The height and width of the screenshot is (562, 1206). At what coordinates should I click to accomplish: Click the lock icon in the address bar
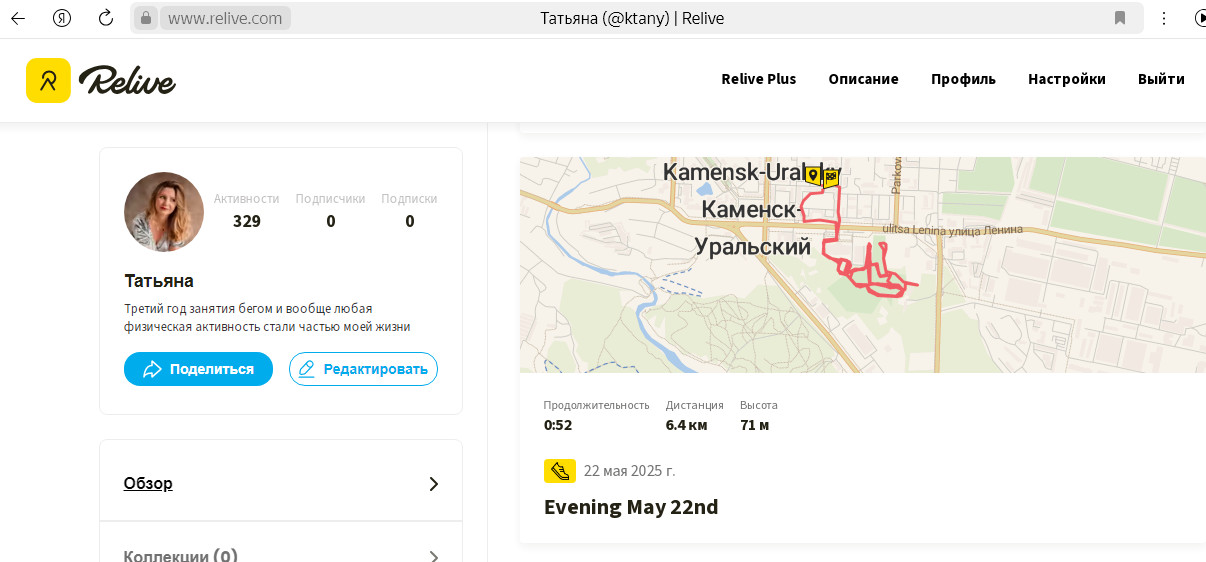point(146,18)
